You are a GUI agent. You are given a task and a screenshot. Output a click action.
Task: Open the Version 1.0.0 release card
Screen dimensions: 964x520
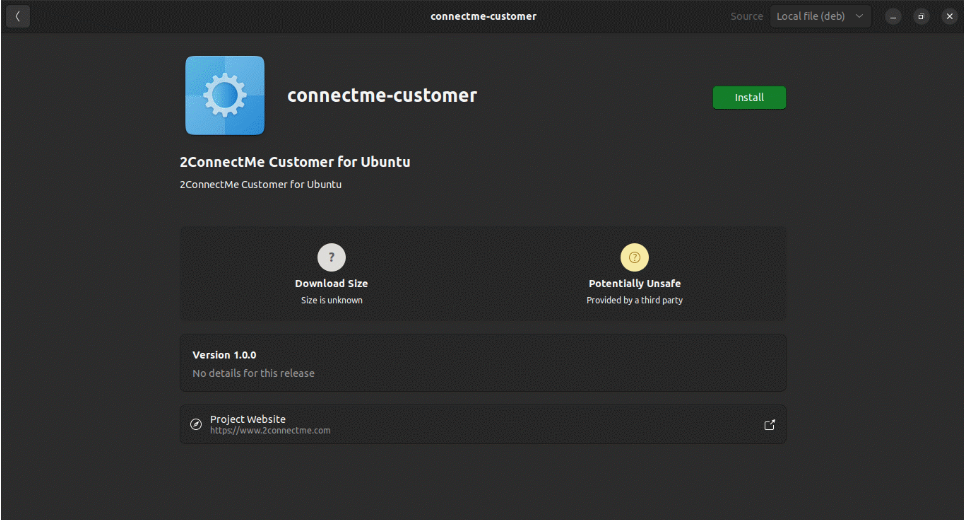483,363
